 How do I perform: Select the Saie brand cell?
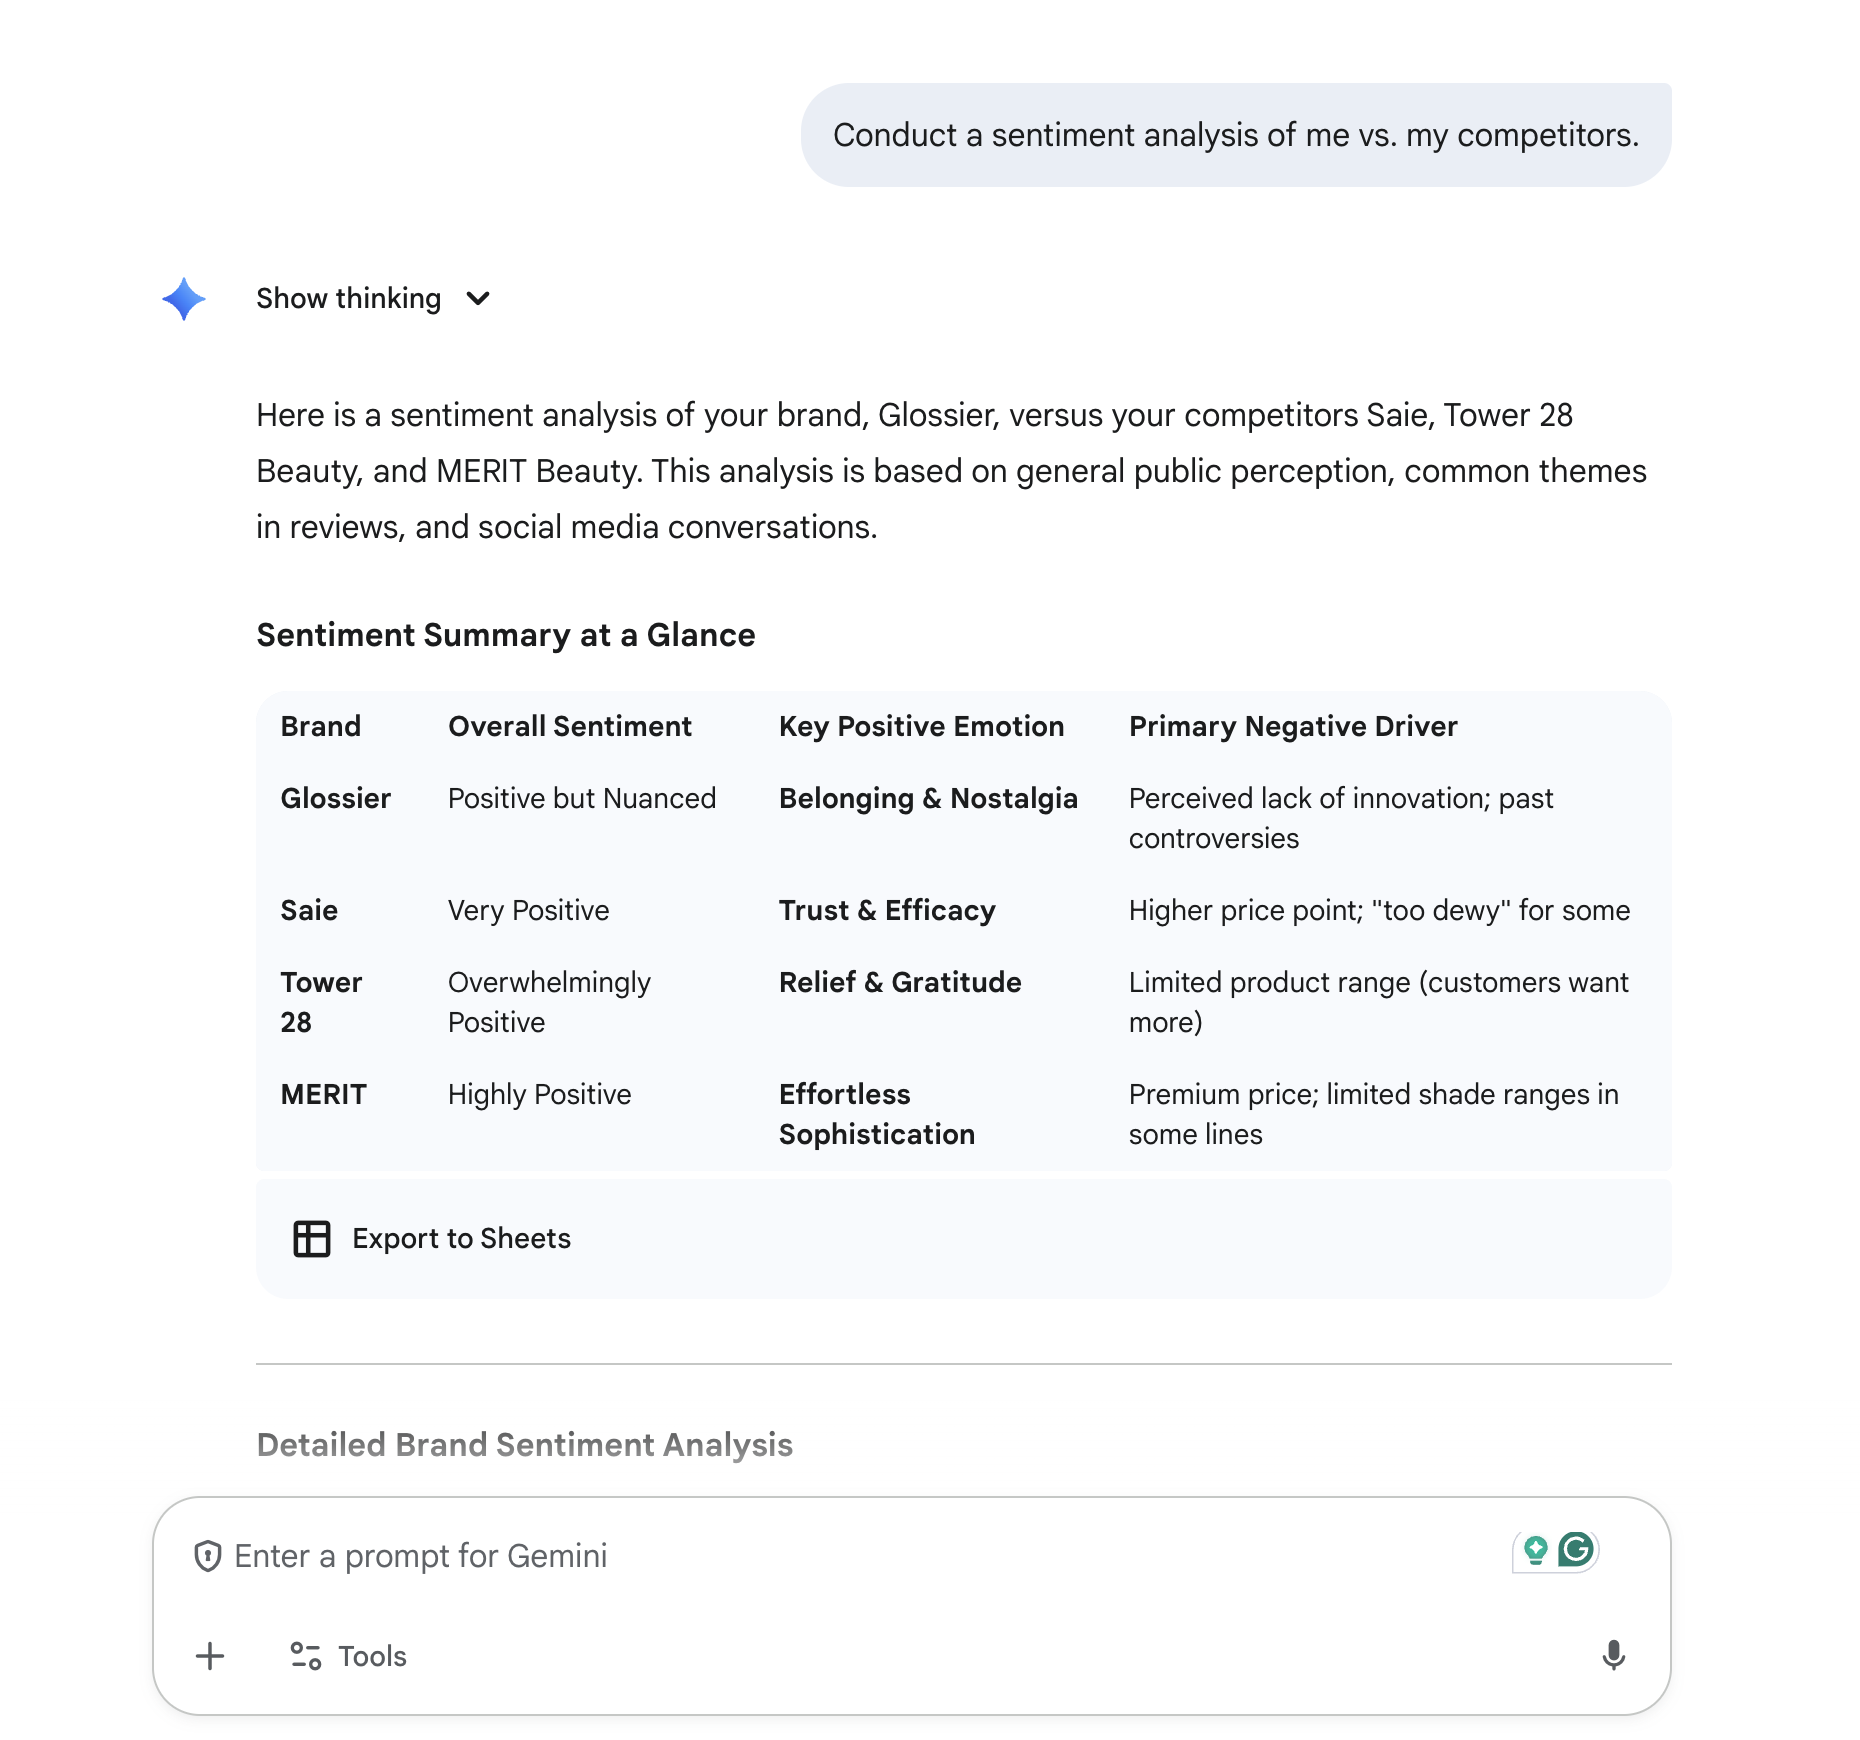[x=309, y=911]
